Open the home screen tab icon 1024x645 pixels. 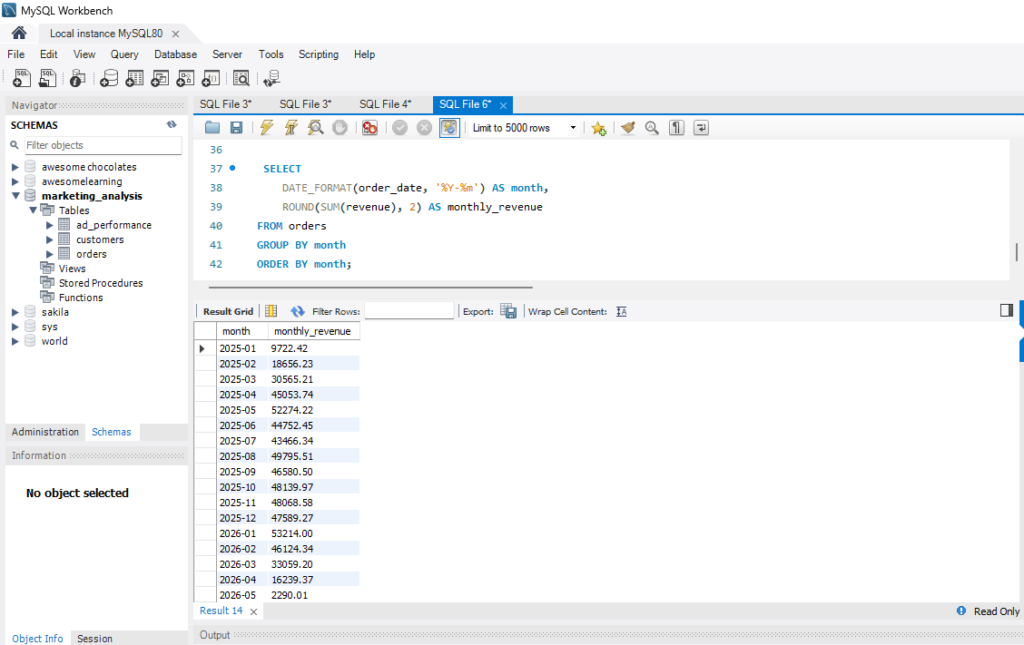click(19, 33)
